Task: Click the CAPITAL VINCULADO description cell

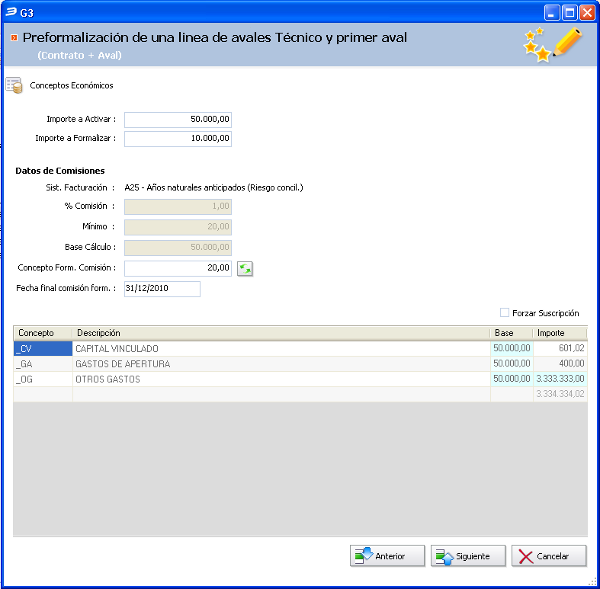Action: 281,348
